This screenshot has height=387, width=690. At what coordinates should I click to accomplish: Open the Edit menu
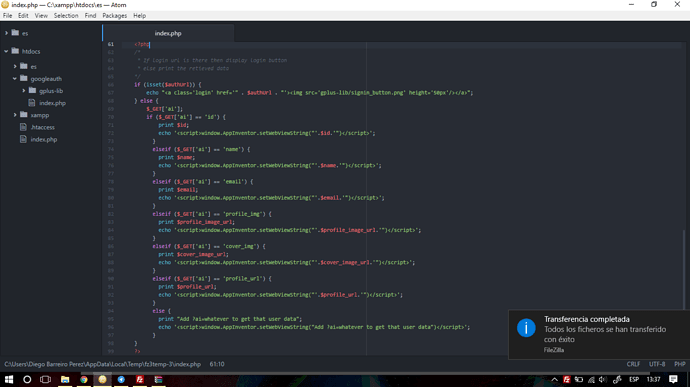pos(23,15)
